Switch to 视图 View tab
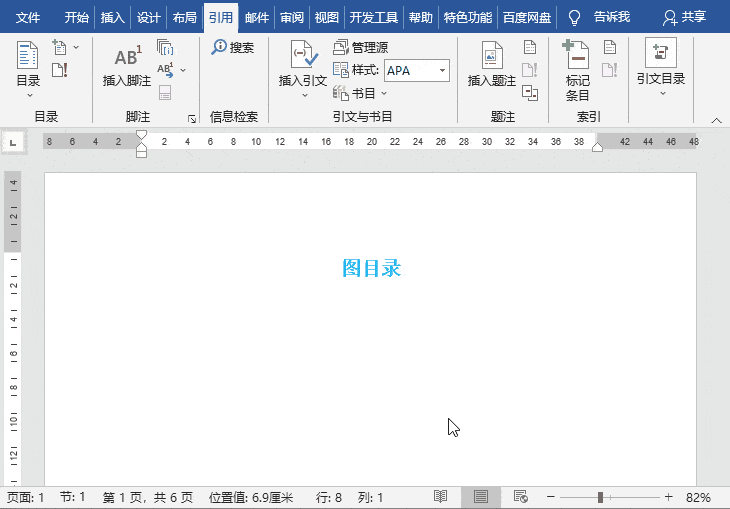Image resolution: width=730 pixels, height=509 pixels. point(326,18)
